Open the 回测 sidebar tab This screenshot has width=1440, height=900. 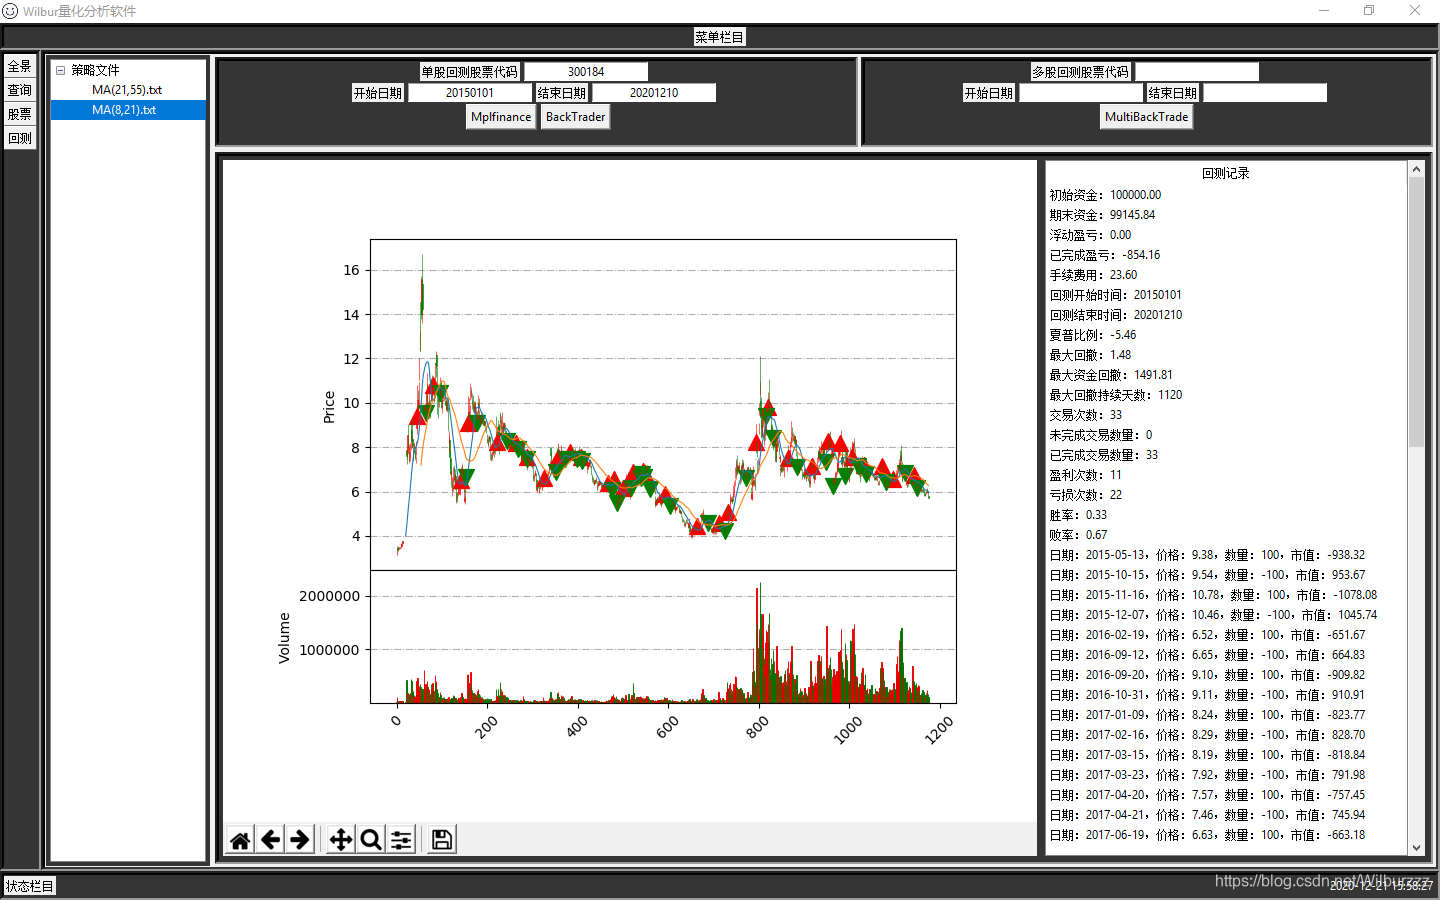tap(20, 139)
